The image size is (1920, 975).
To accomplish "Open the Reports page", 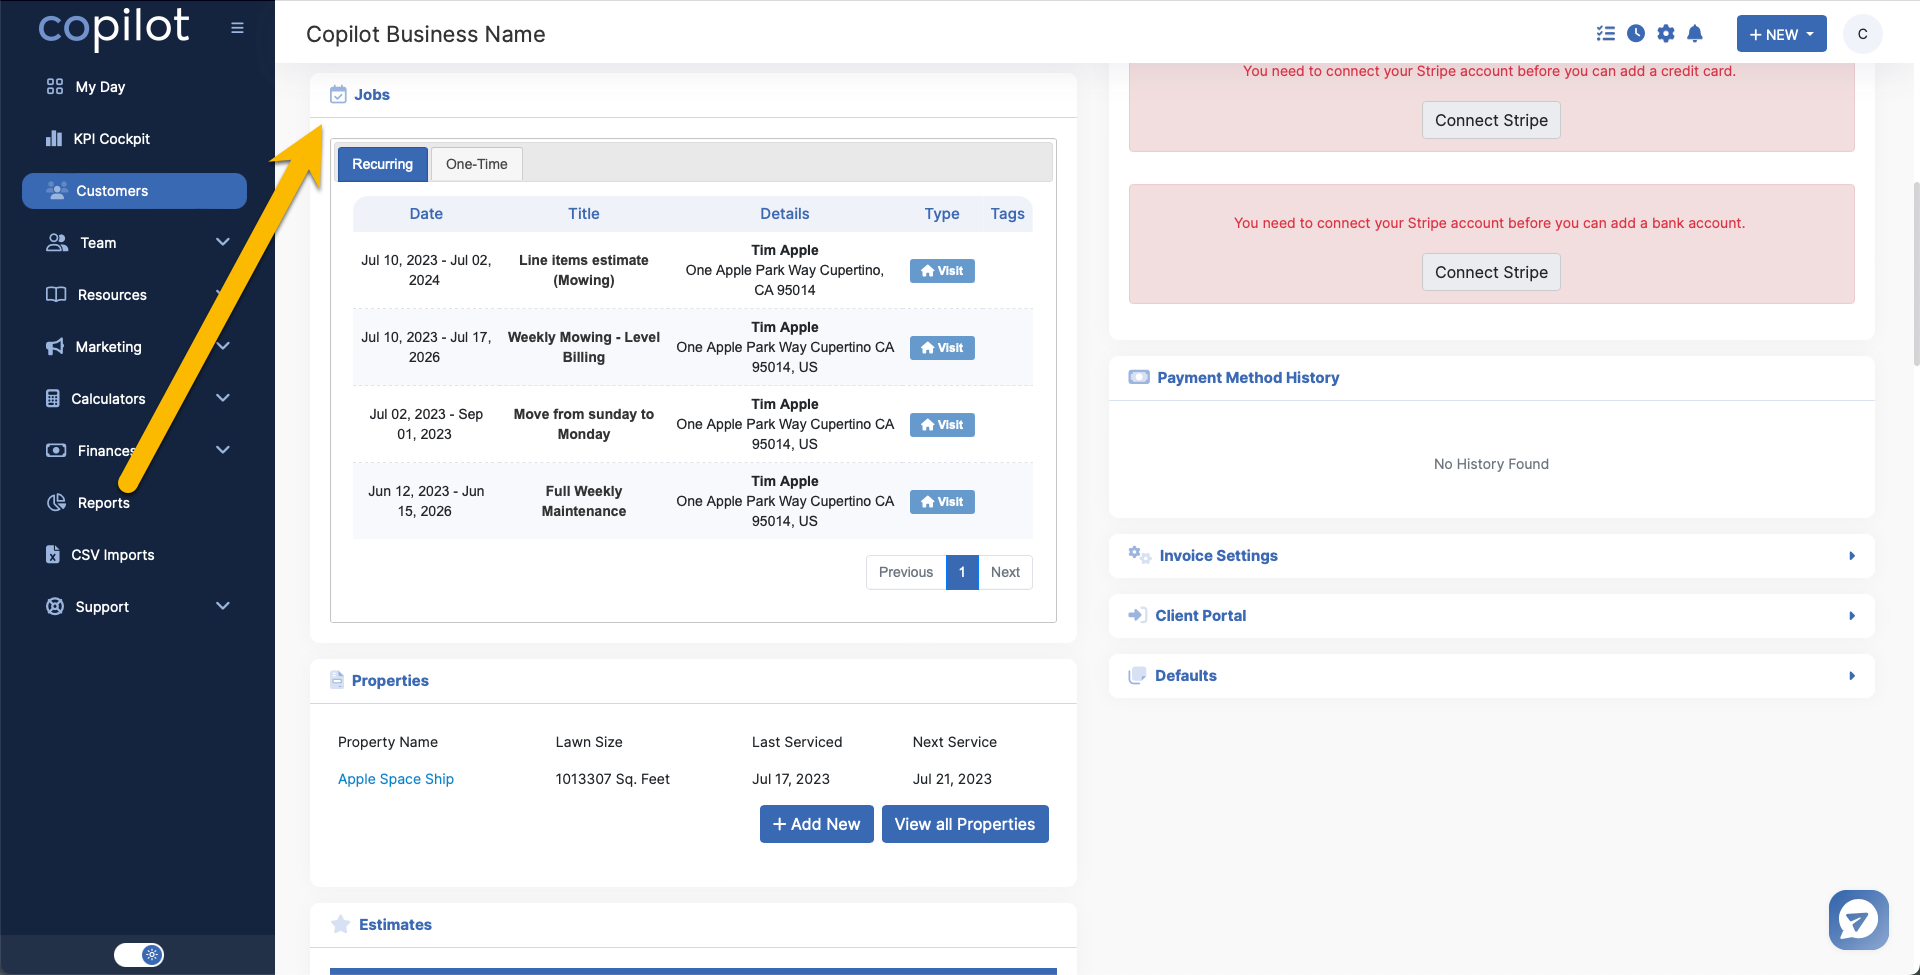I will click(x=103, y=503).
